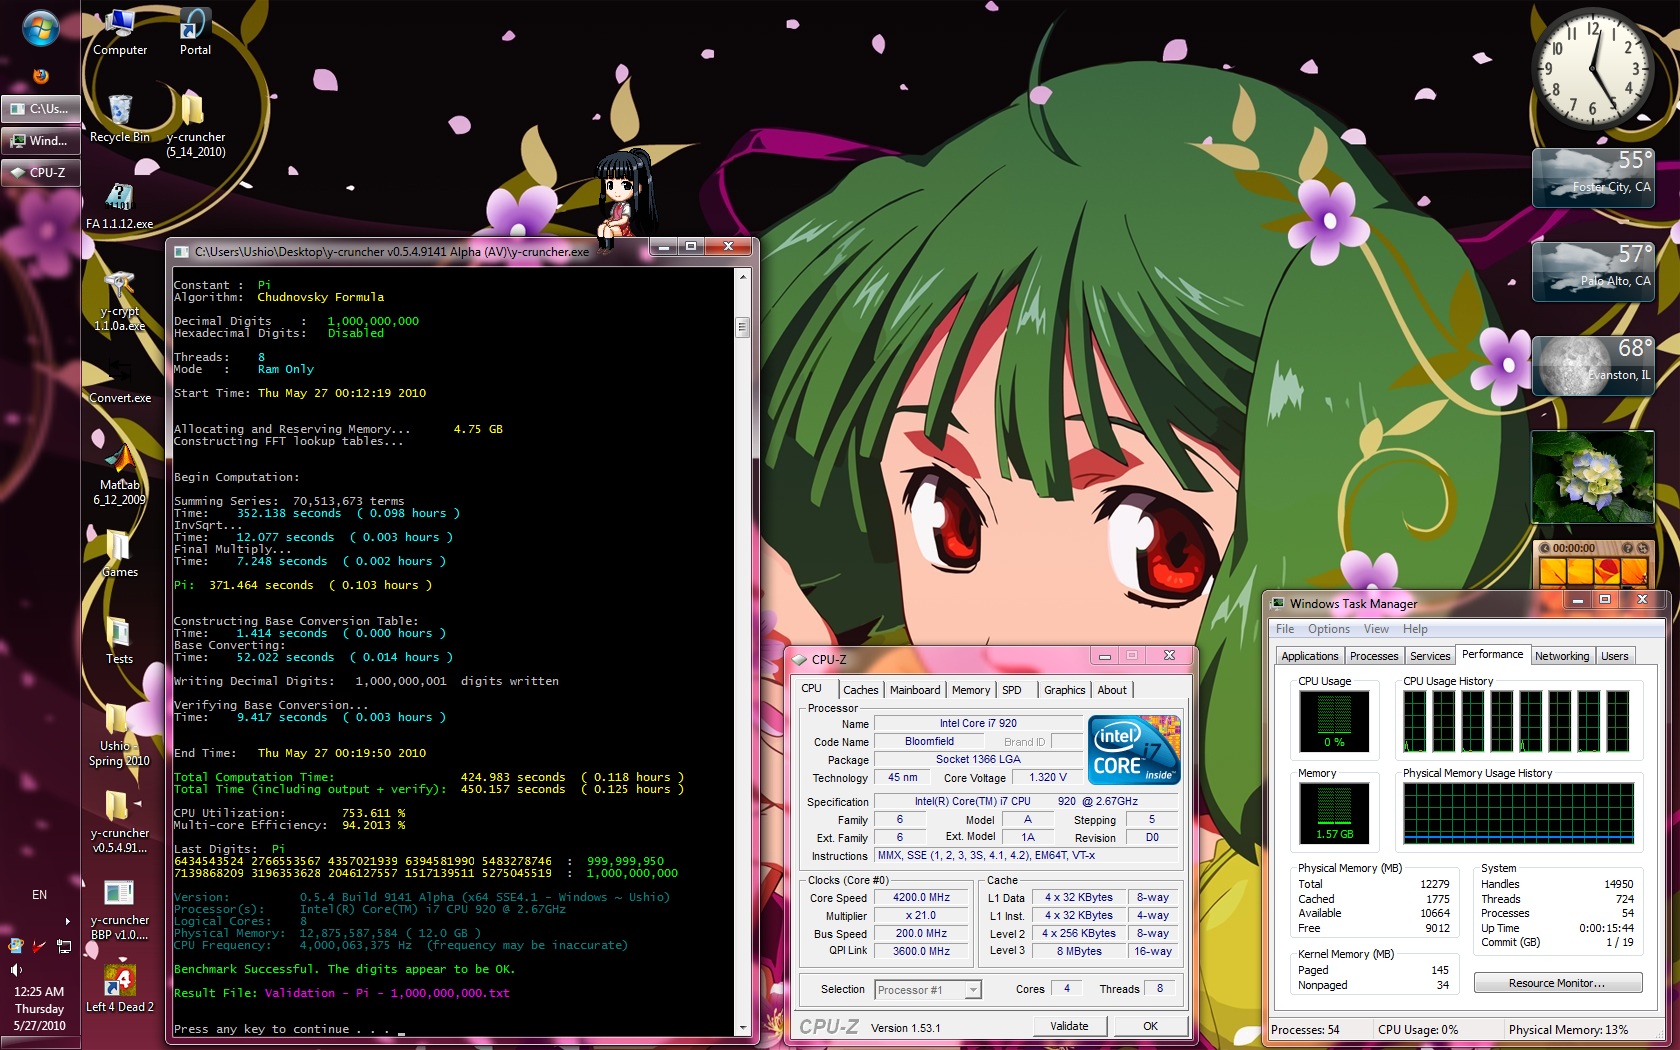Click the CPU Usage History graph

(x=1517, y=720)
